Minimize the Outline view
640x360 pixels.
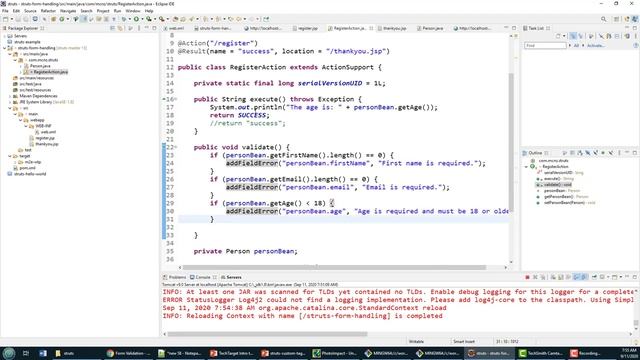tap(627, 153)
